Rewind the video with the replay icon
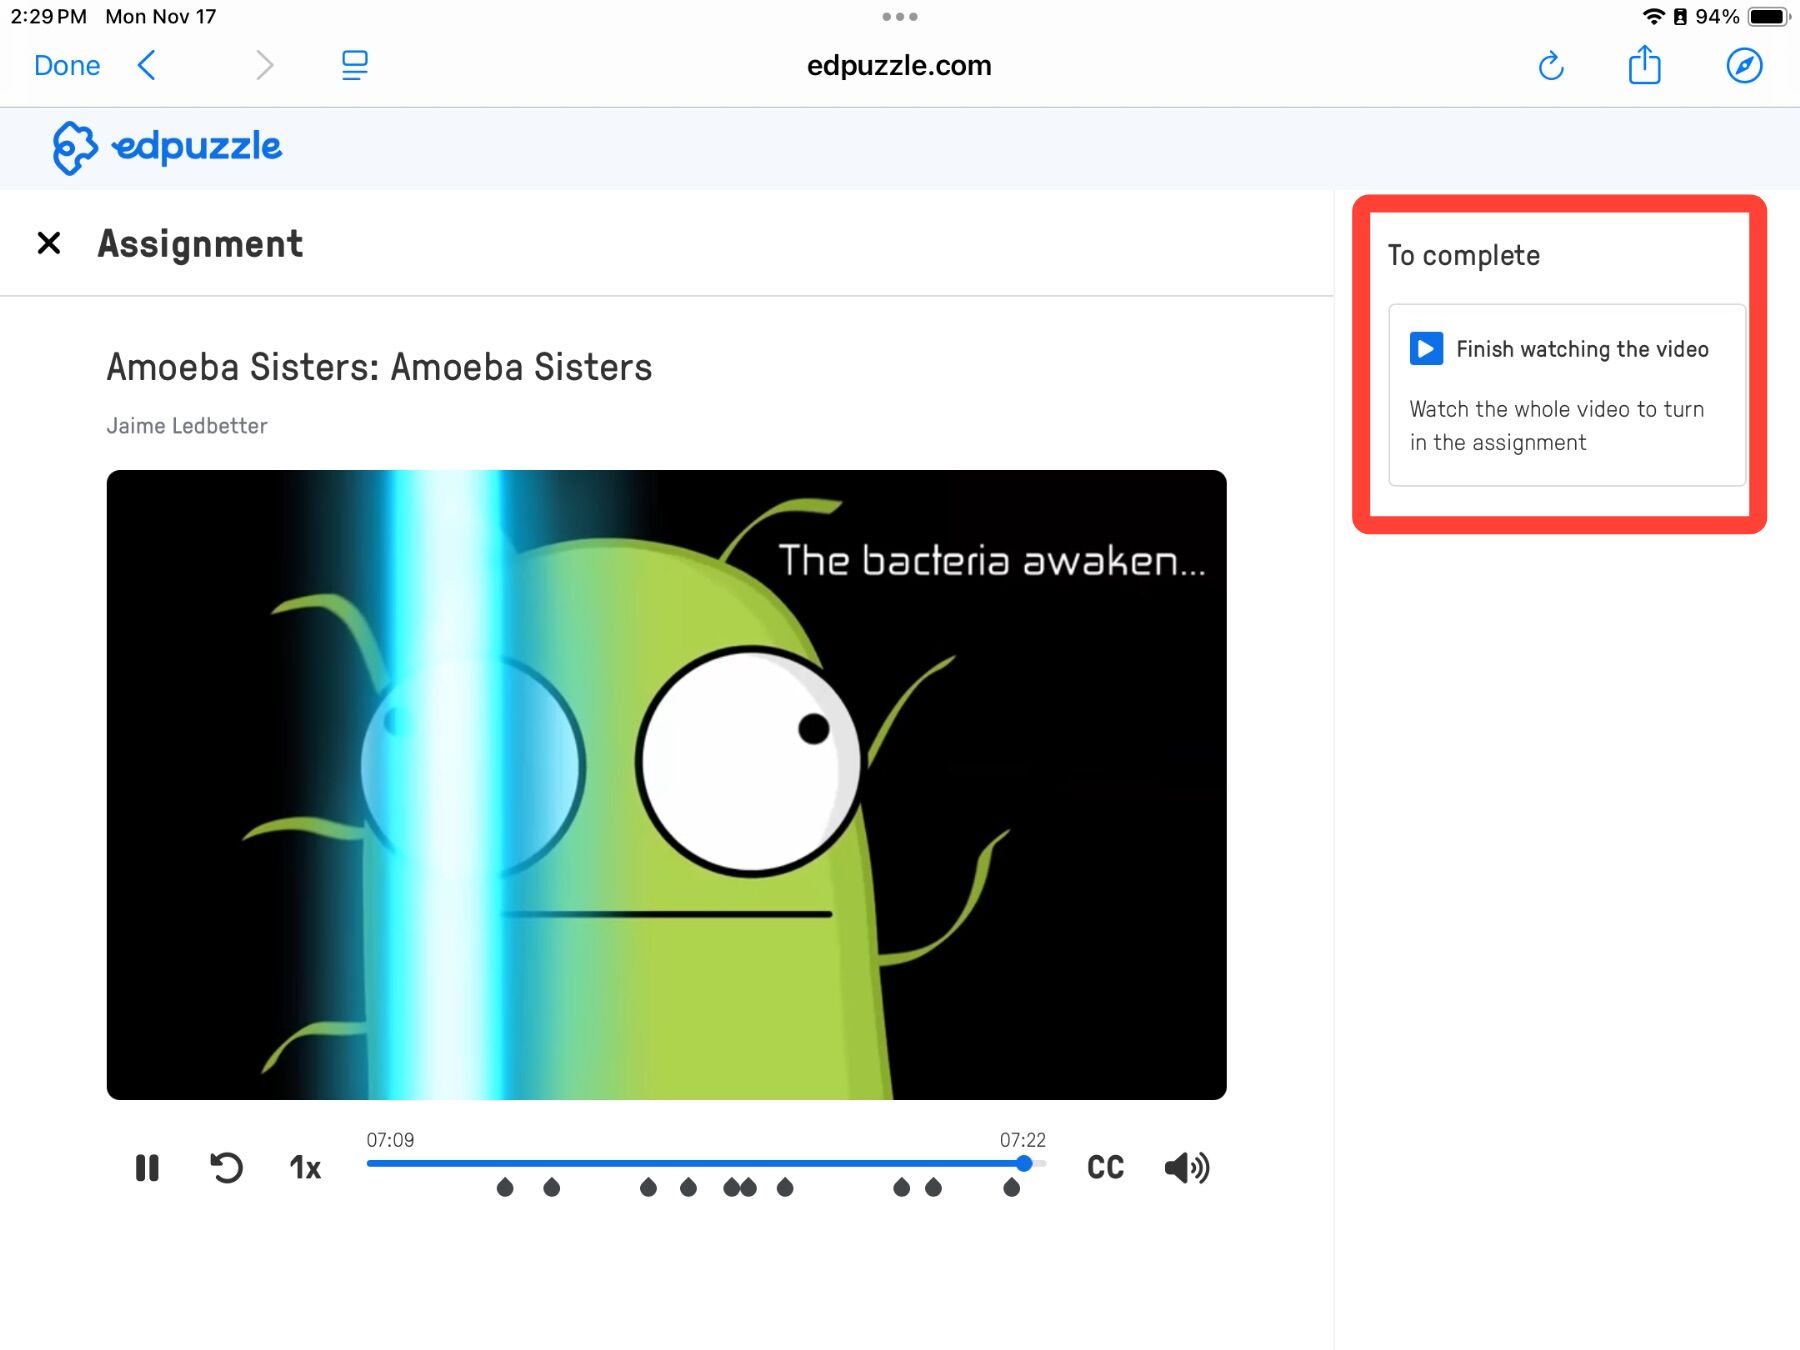 (226, 1167)
